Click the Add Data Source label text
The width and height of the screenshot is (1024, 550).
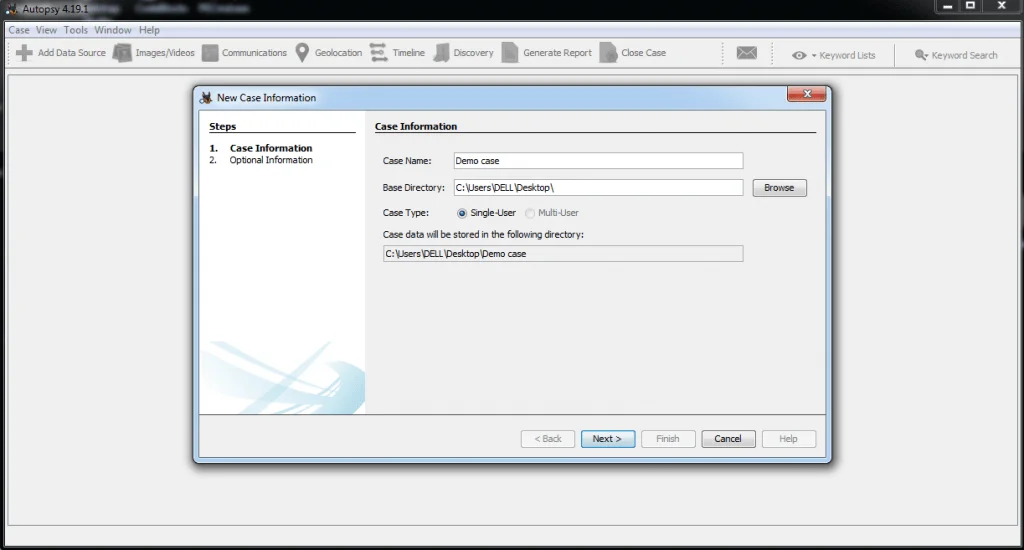point(71,53)
